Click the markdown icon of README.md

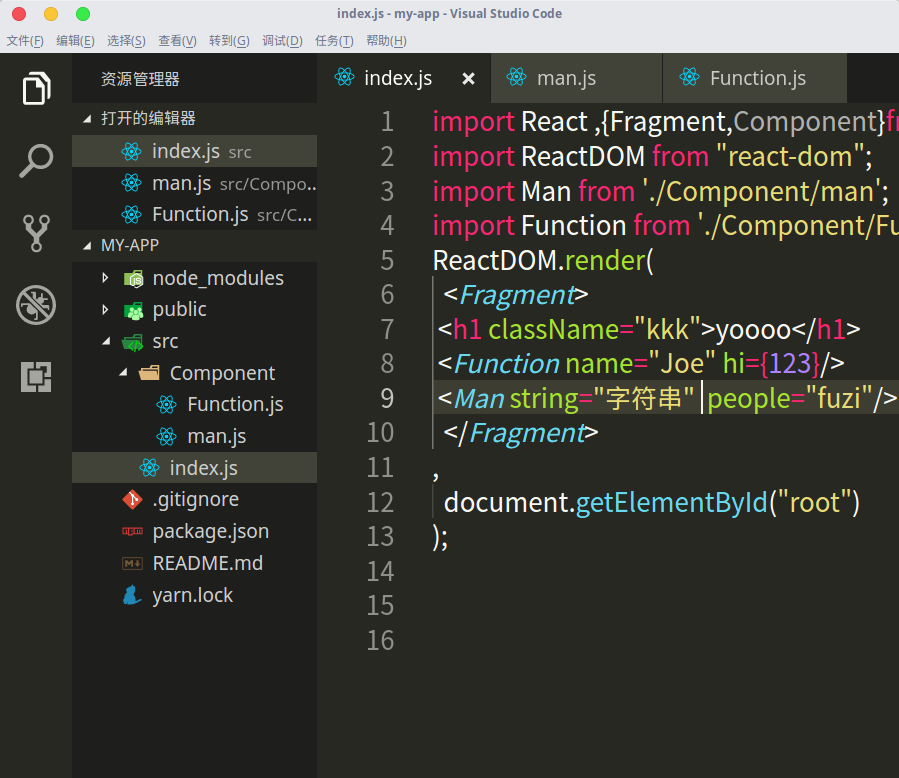tap(132, 564)
